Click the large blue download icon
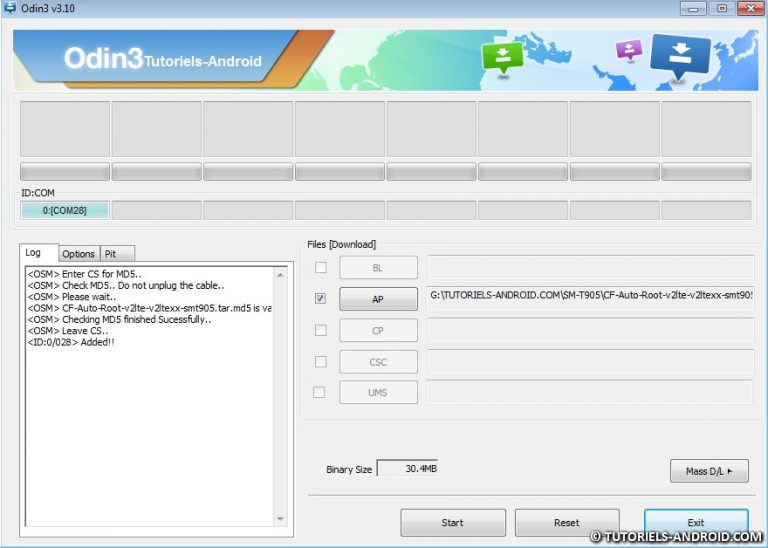The image size is (768, 548). coord(680,56)
